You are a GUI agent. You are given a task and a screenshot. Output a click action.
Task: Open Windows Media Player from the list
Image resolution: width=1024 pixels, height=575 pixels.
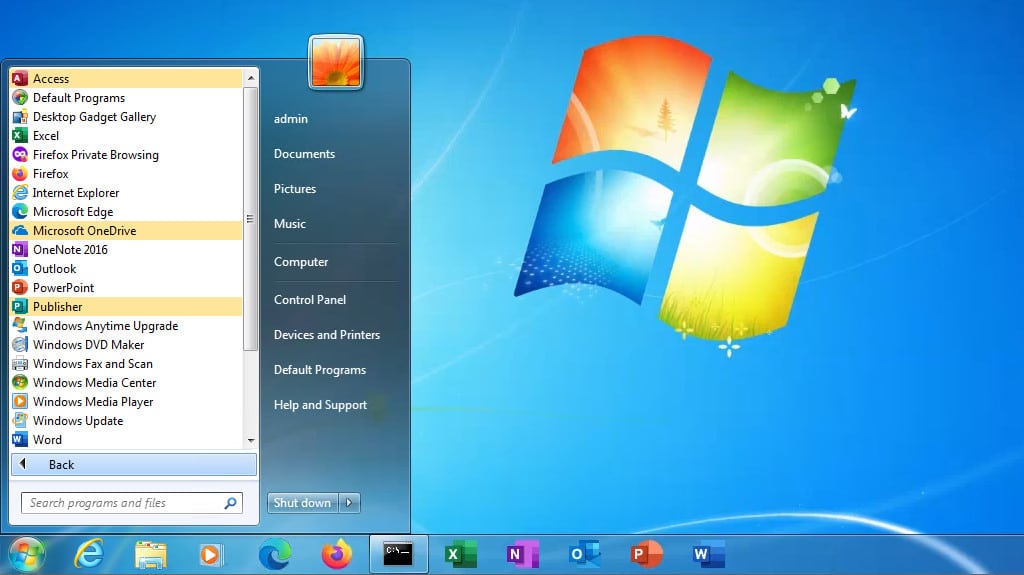[x=127, y=401]
